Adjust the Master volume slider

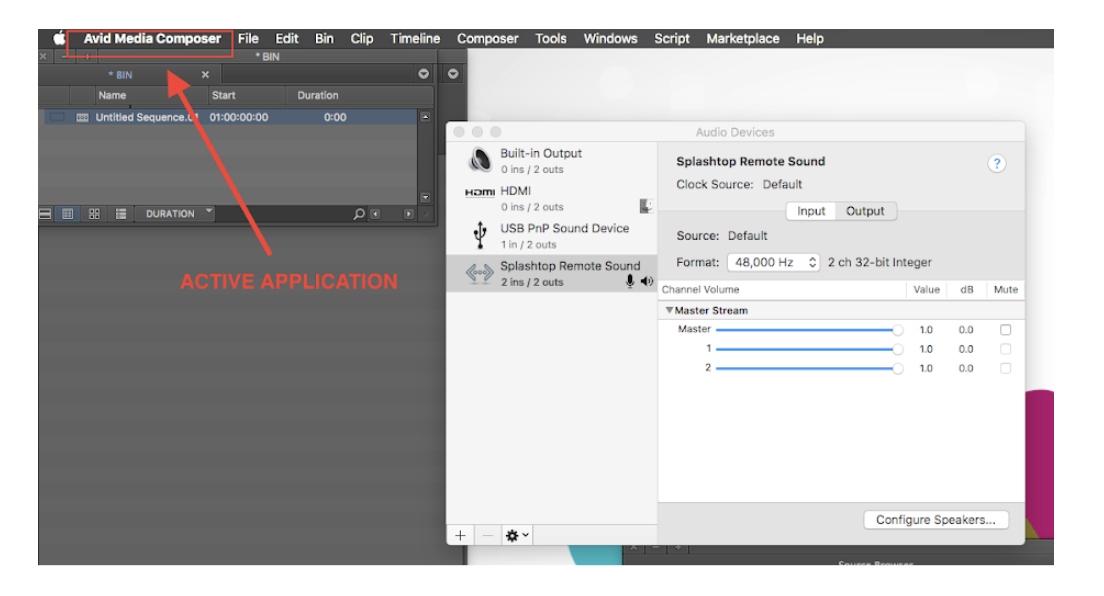pyautogui.click(x=808, y=330)
